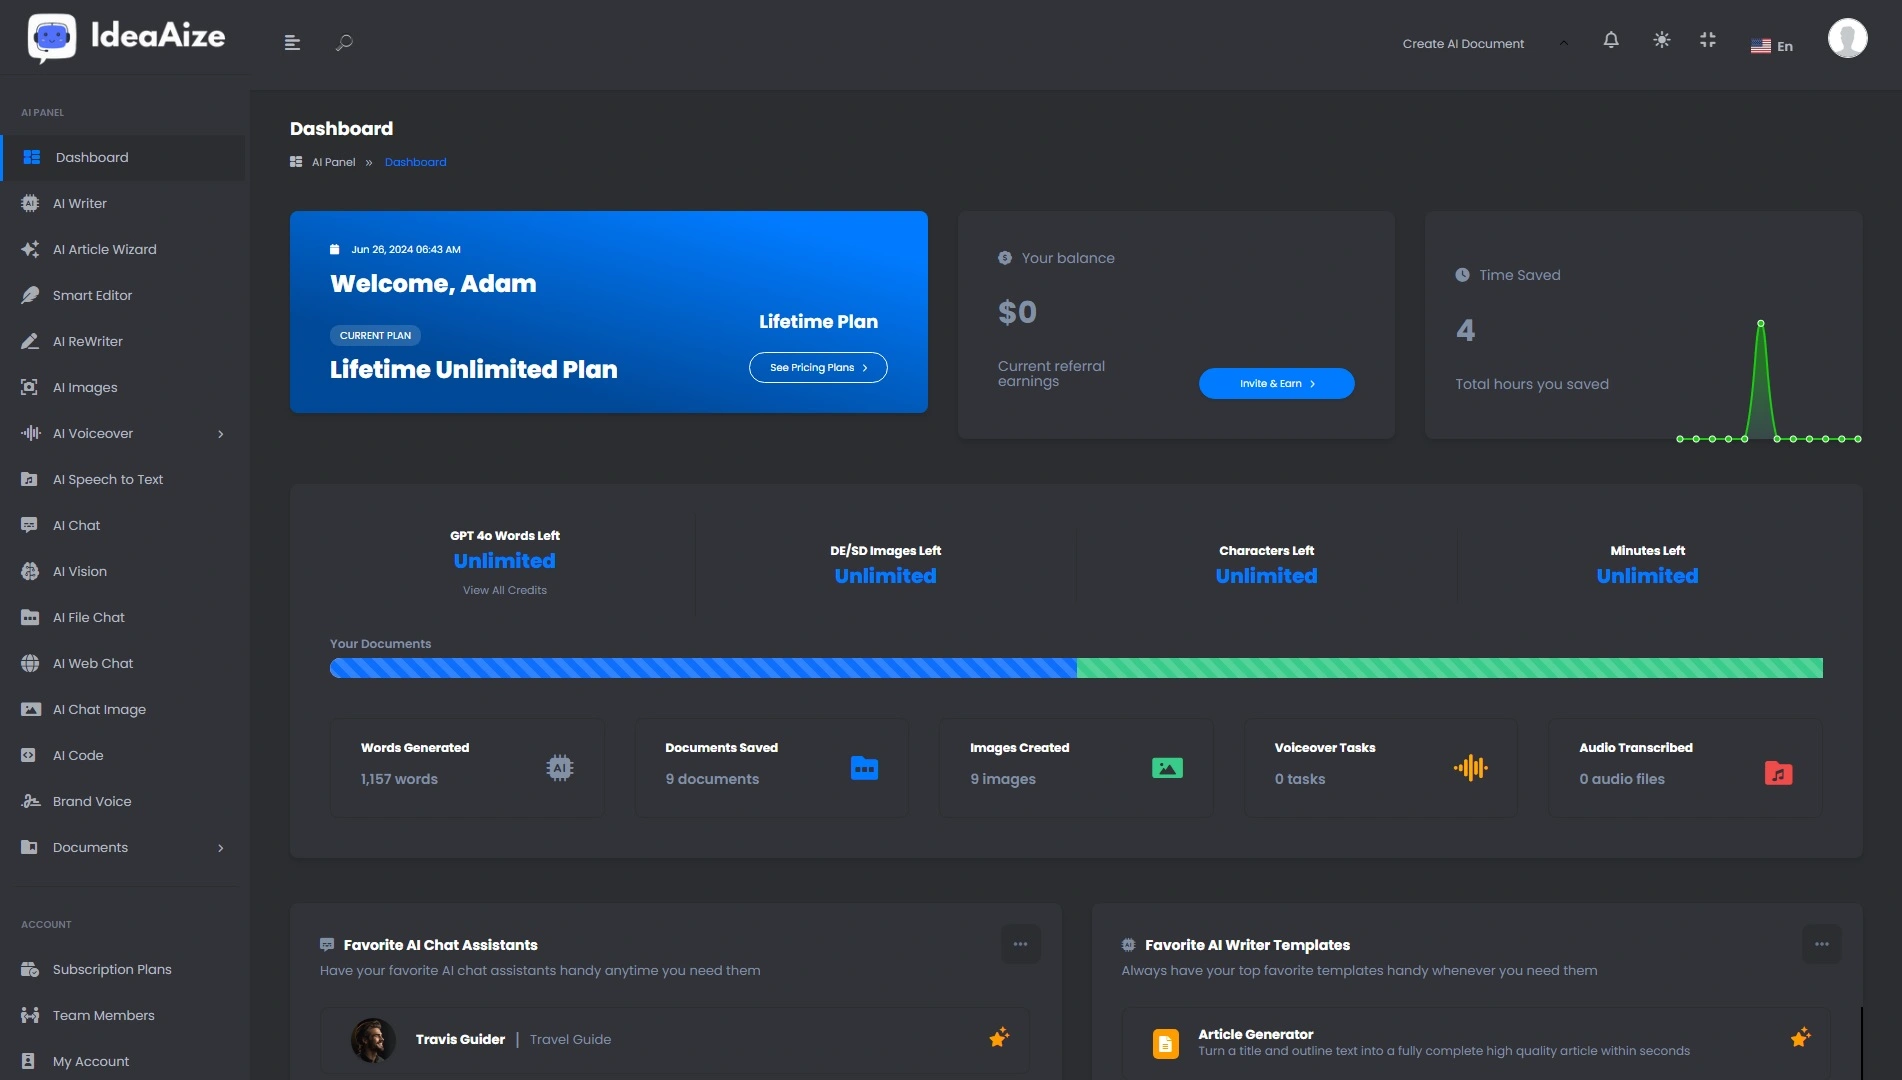Toggle fullscreen mode
Viewport: 1902px width, 1080px height.
[x=1708, y=39]
